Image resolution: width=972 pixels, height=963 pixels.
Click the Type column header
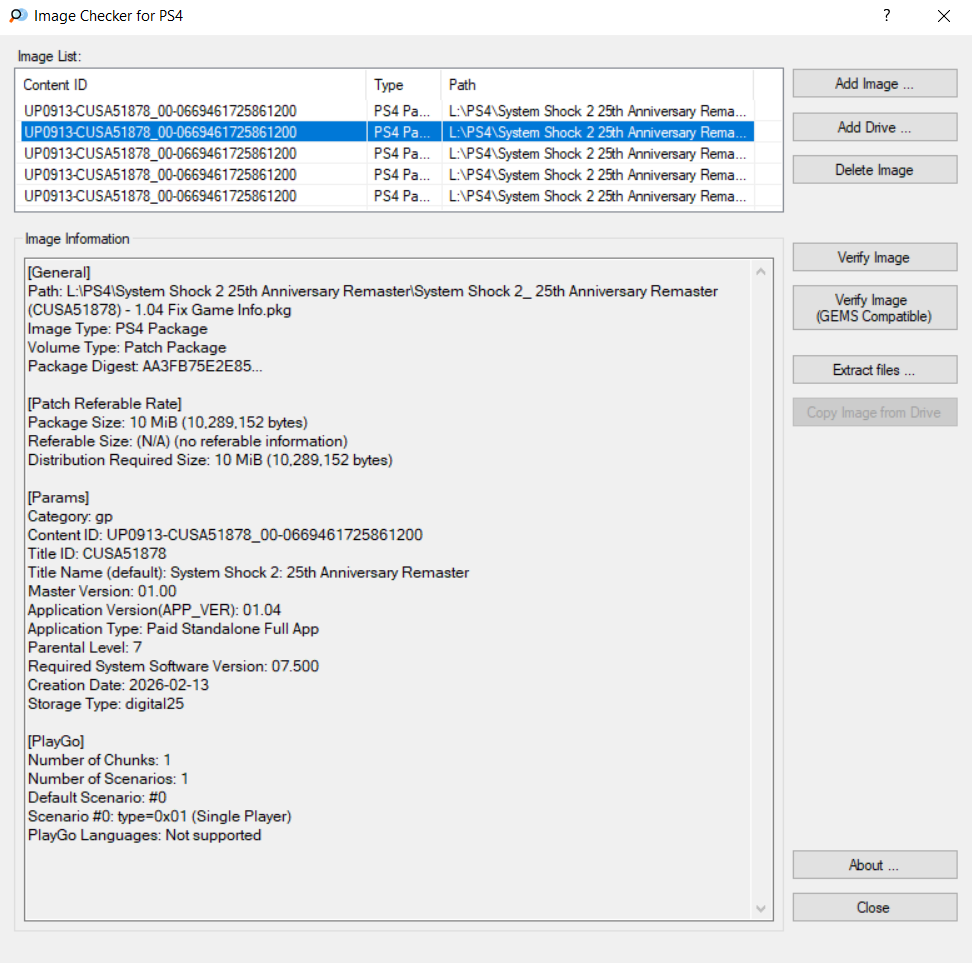(x=403, y=85)
